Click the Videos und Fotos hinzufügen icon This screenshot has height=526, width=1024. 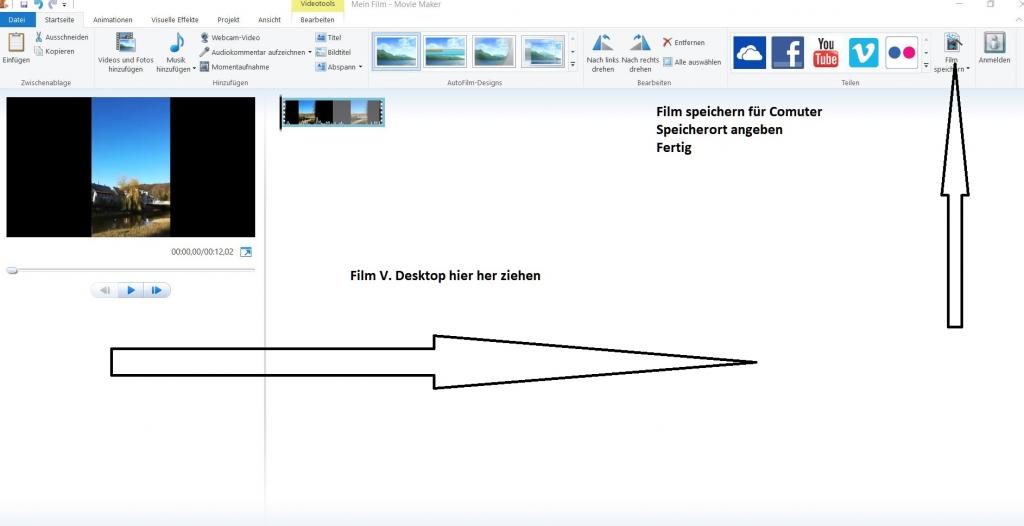point(126,43)
